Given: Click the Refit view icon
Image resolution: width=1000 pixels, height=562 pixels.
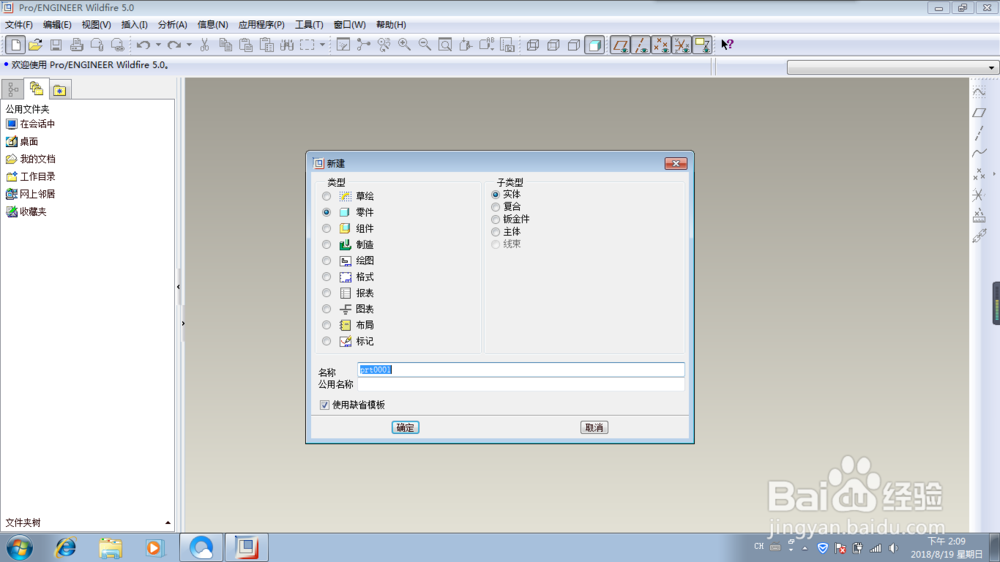Looking at the screenshot, I should (445, 45).
